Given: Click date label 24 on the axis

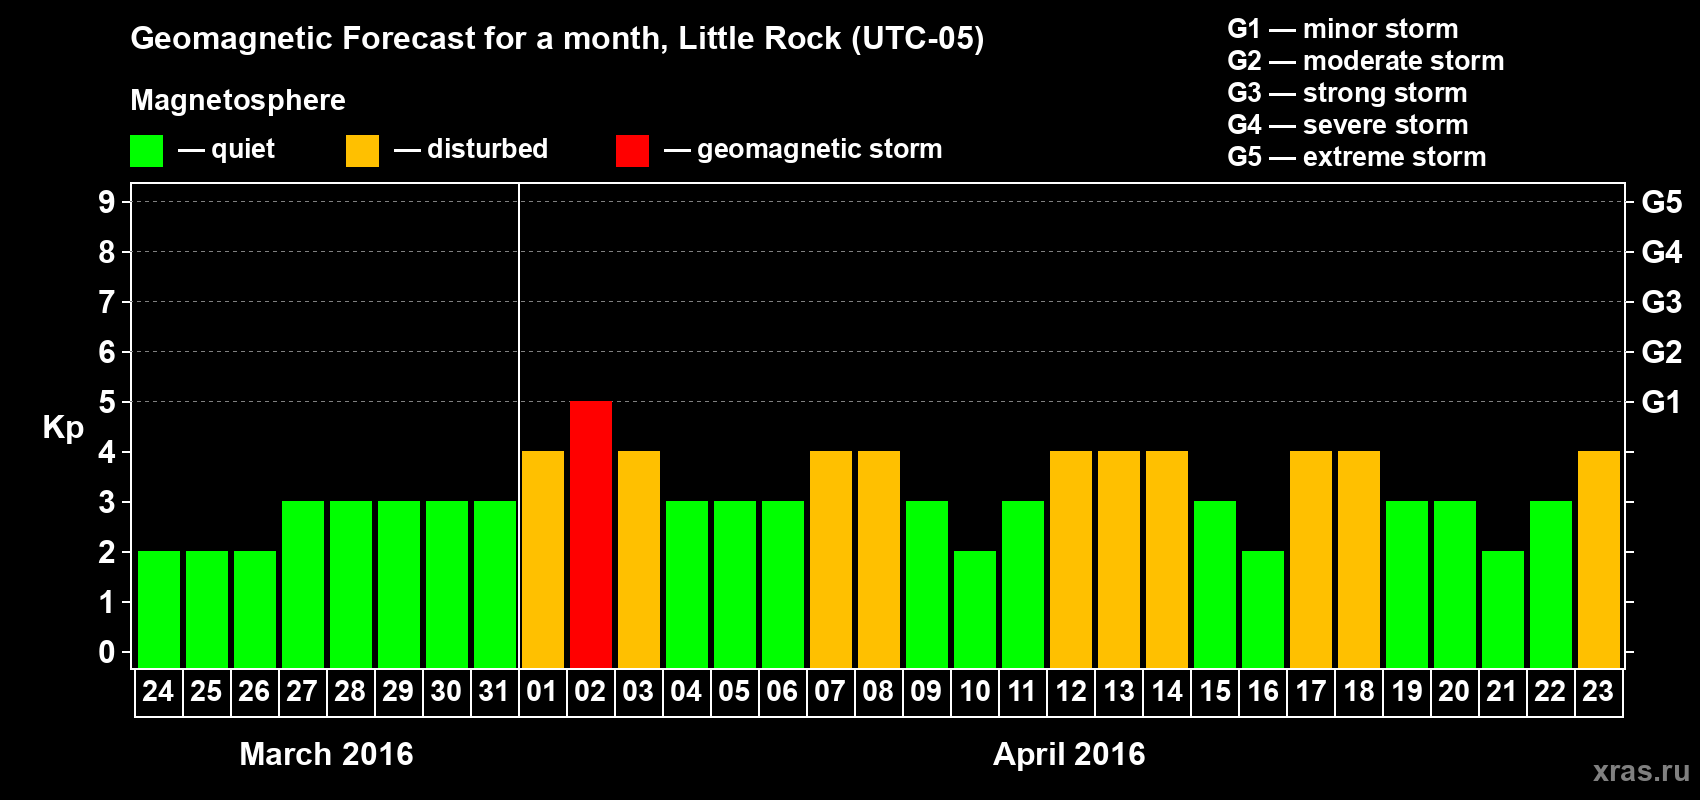Looking at the screenshot, I should (158, 692).
